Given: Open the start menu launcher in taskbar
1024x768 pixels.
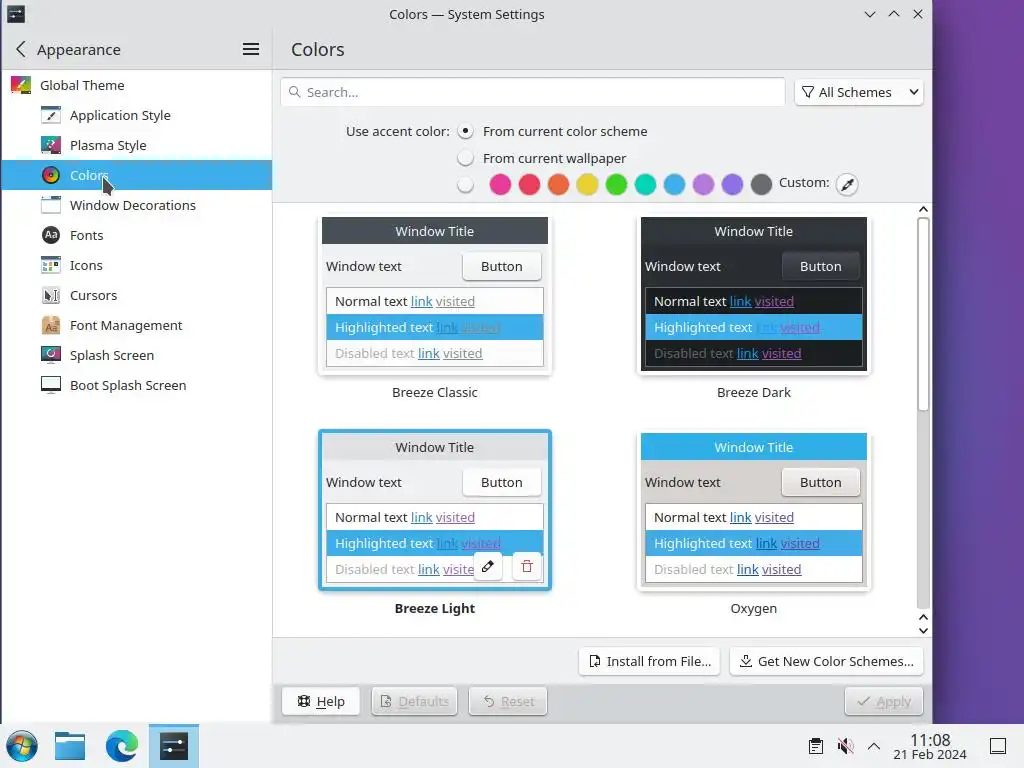Looking at the screenshot, I should click(x=22, y=746).
